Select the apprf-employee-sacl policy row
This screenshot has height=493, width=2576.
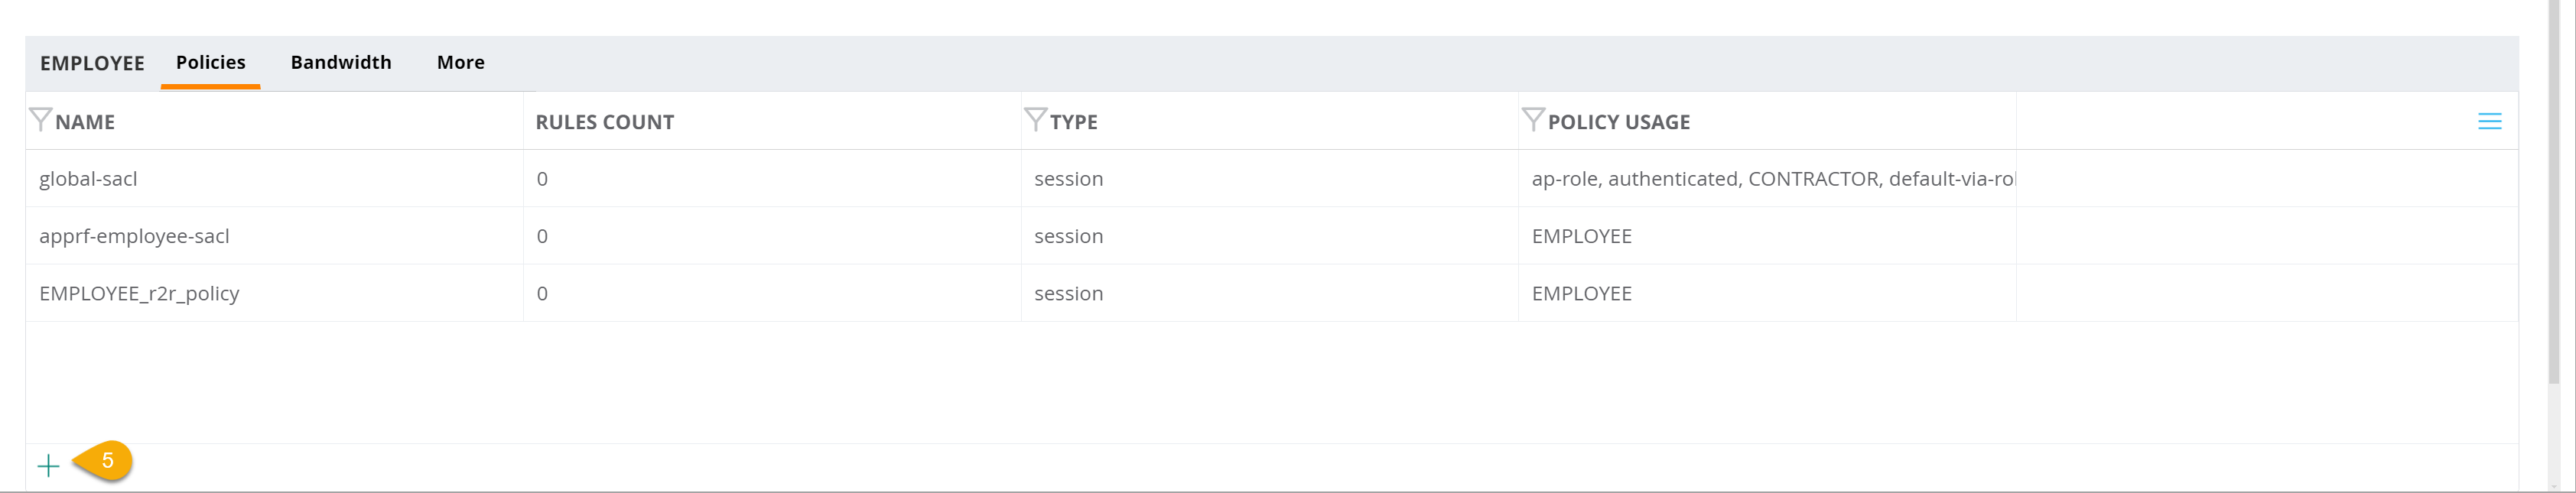click(1271, 236)
